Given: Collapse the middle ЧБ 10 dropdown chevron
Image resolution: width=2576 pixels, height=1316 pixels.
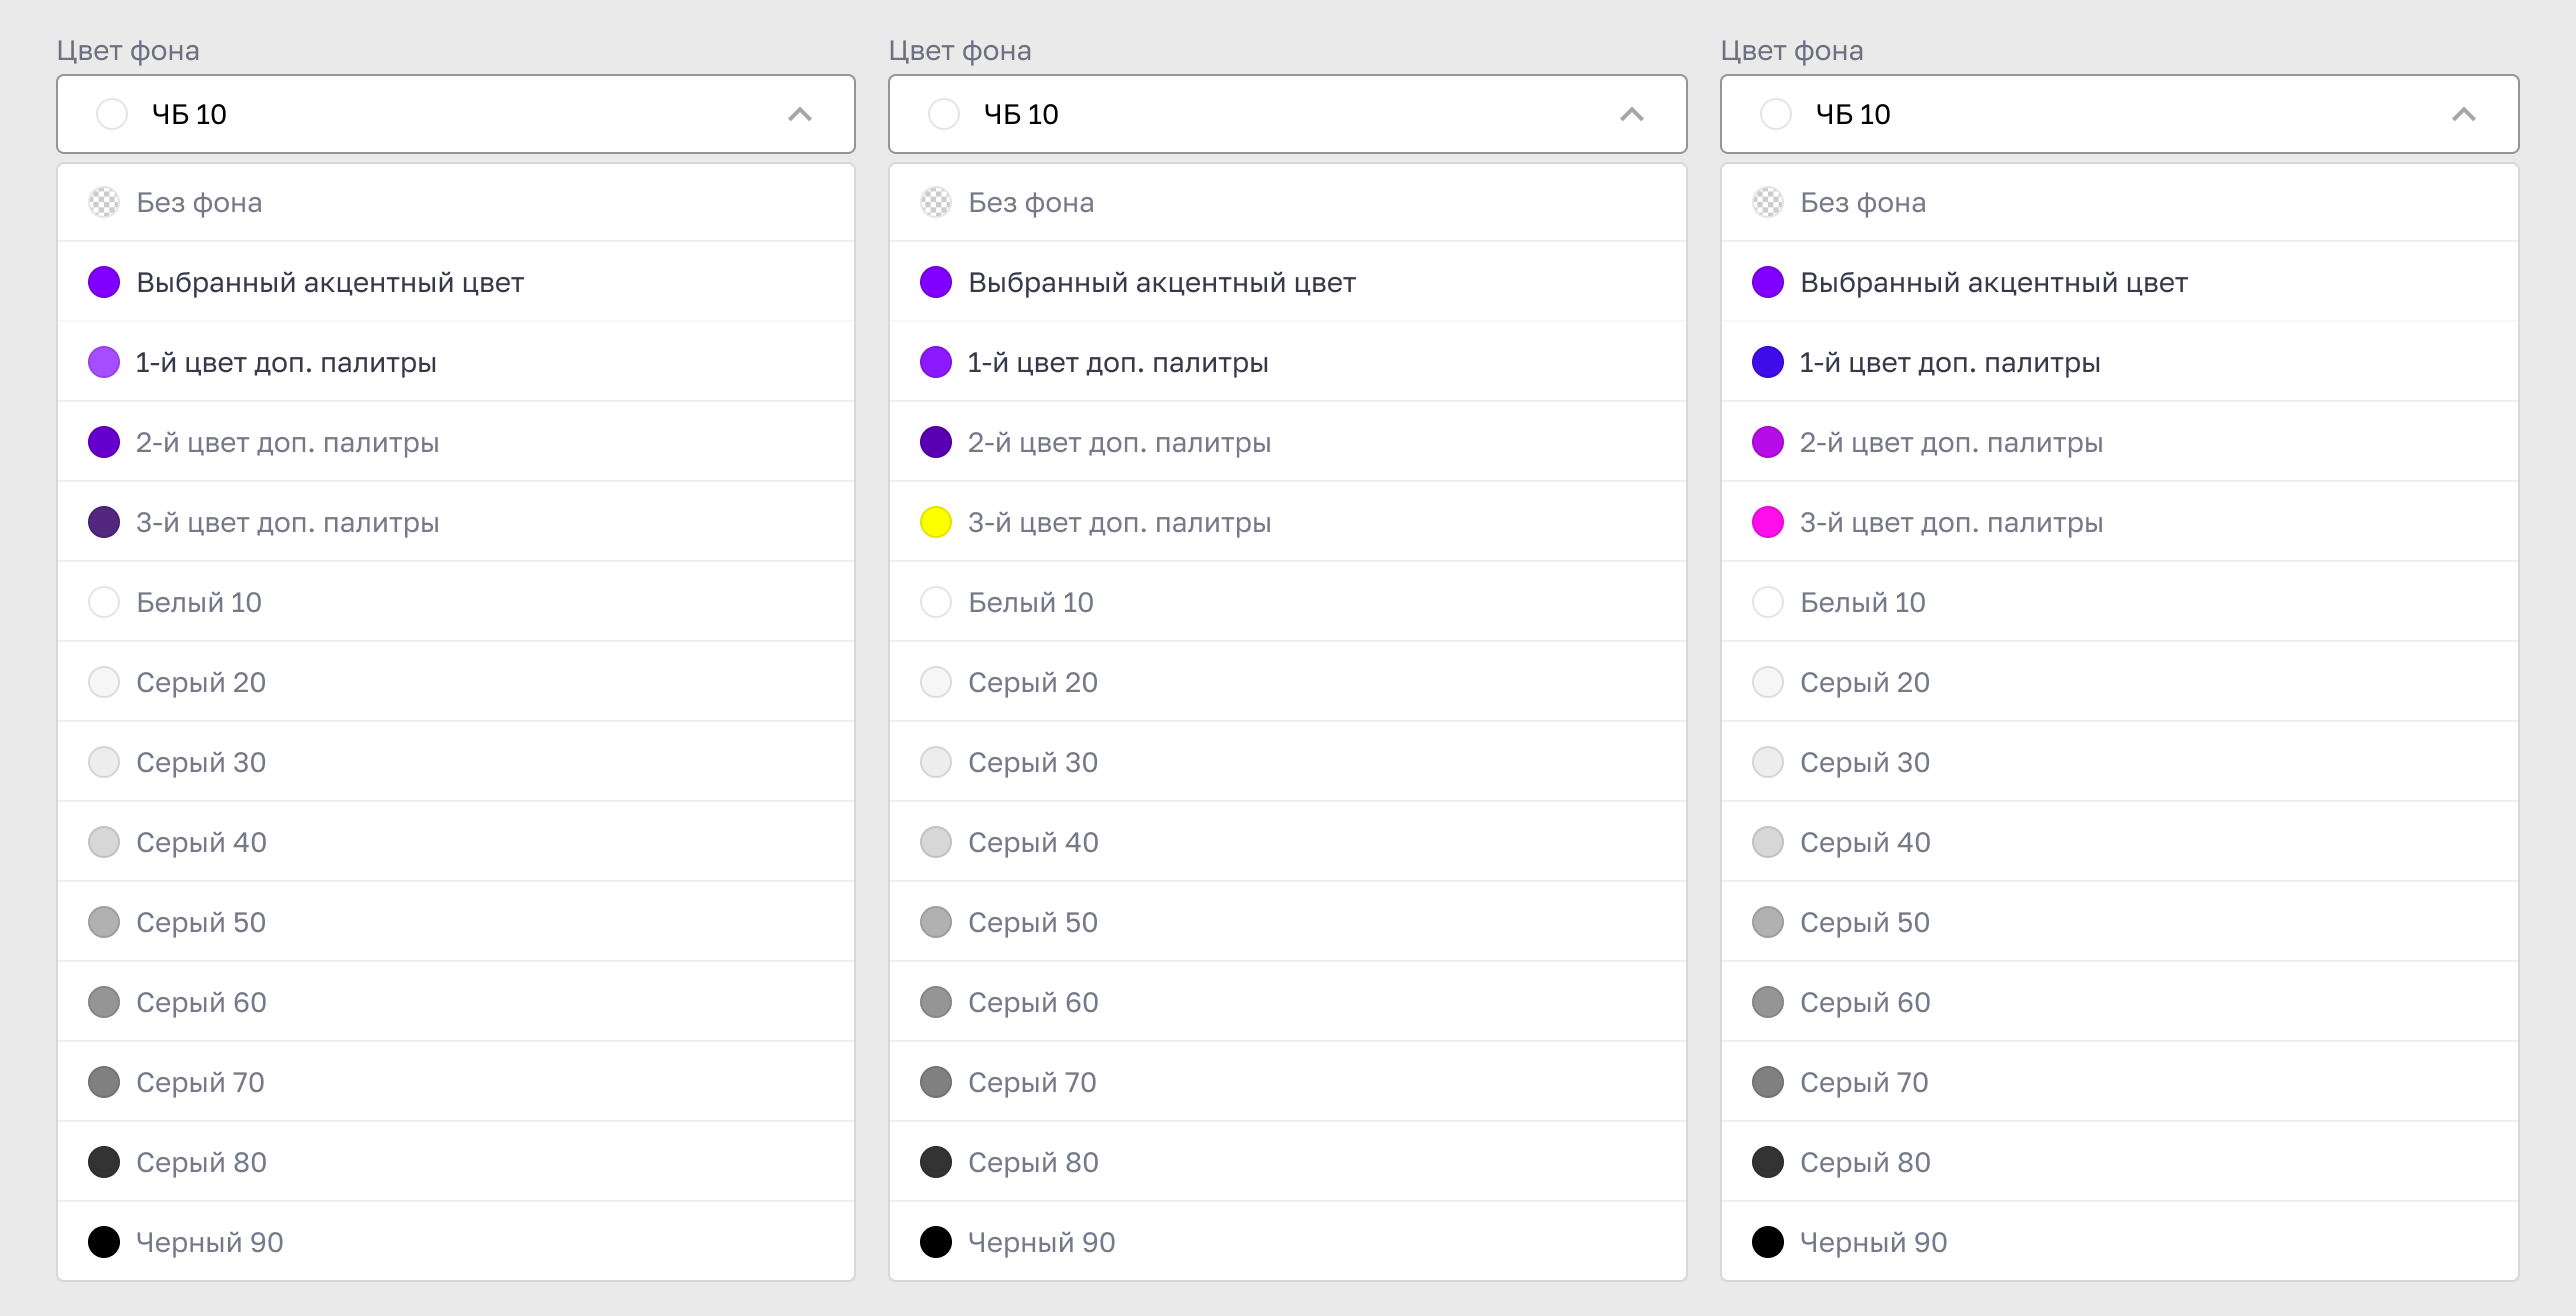Looking at the screenshot, I should point(1632,114).
